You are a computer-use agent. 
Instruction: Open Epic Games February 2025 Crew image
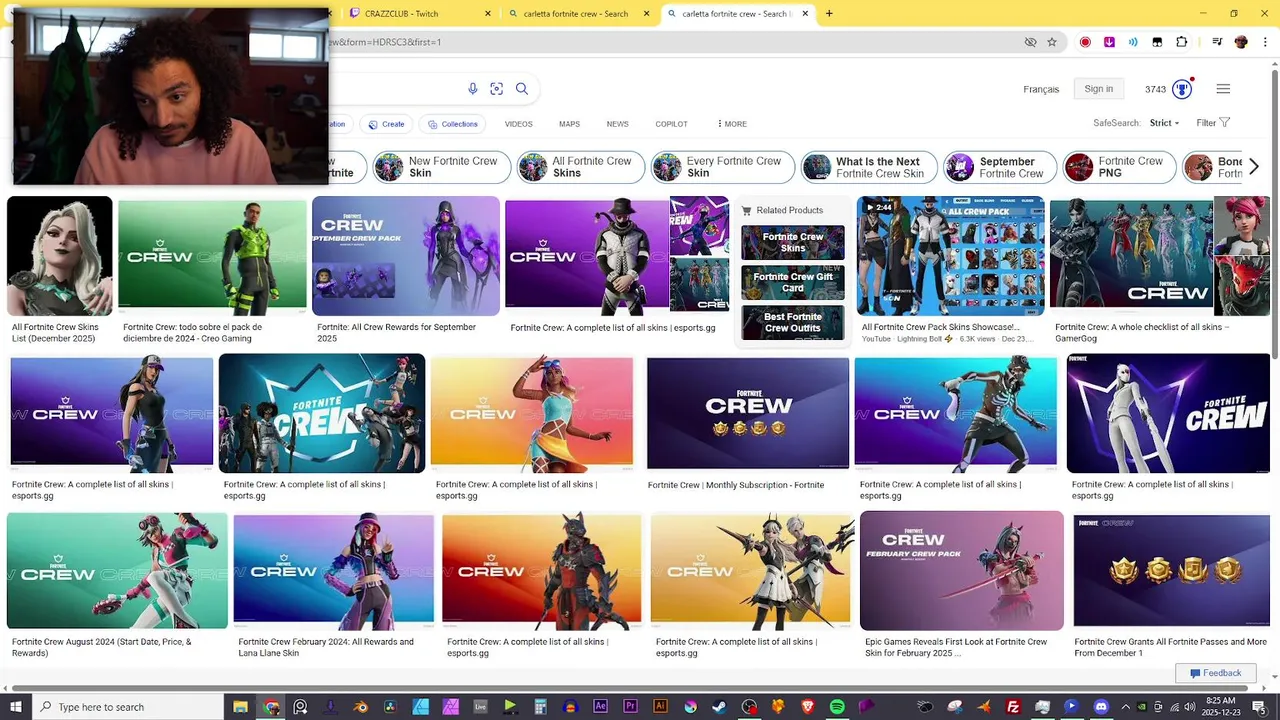(962, 570)
